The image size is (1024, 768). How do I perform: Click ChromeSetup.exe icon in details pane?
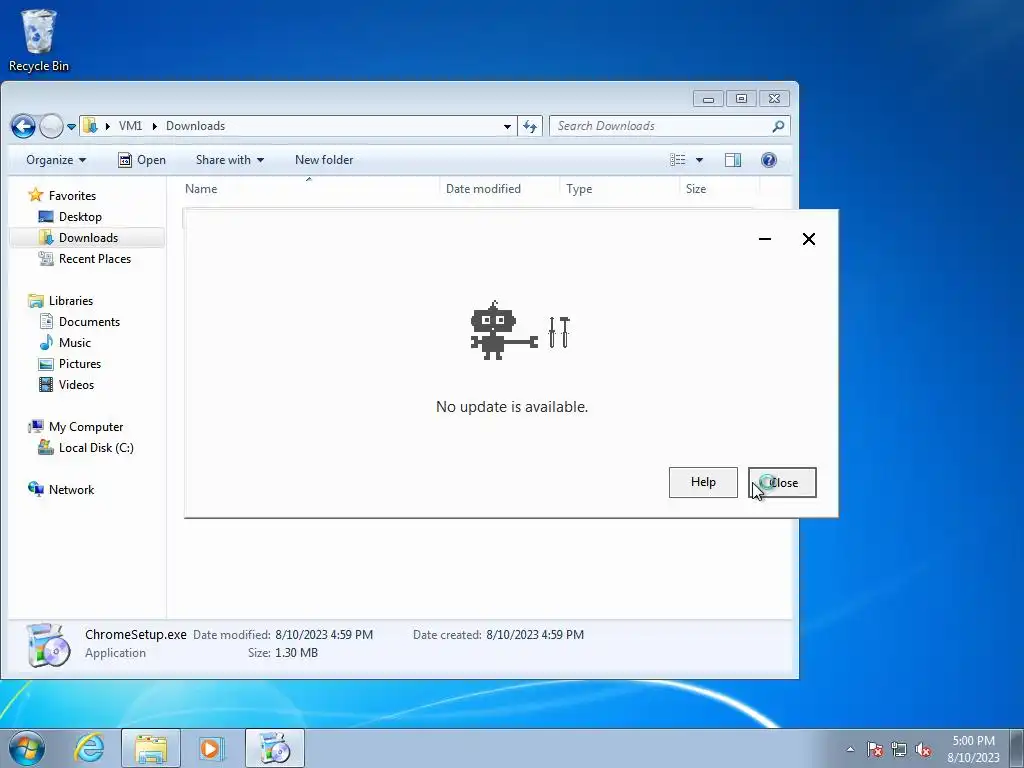pyautogui.click(x=48, y=645)
